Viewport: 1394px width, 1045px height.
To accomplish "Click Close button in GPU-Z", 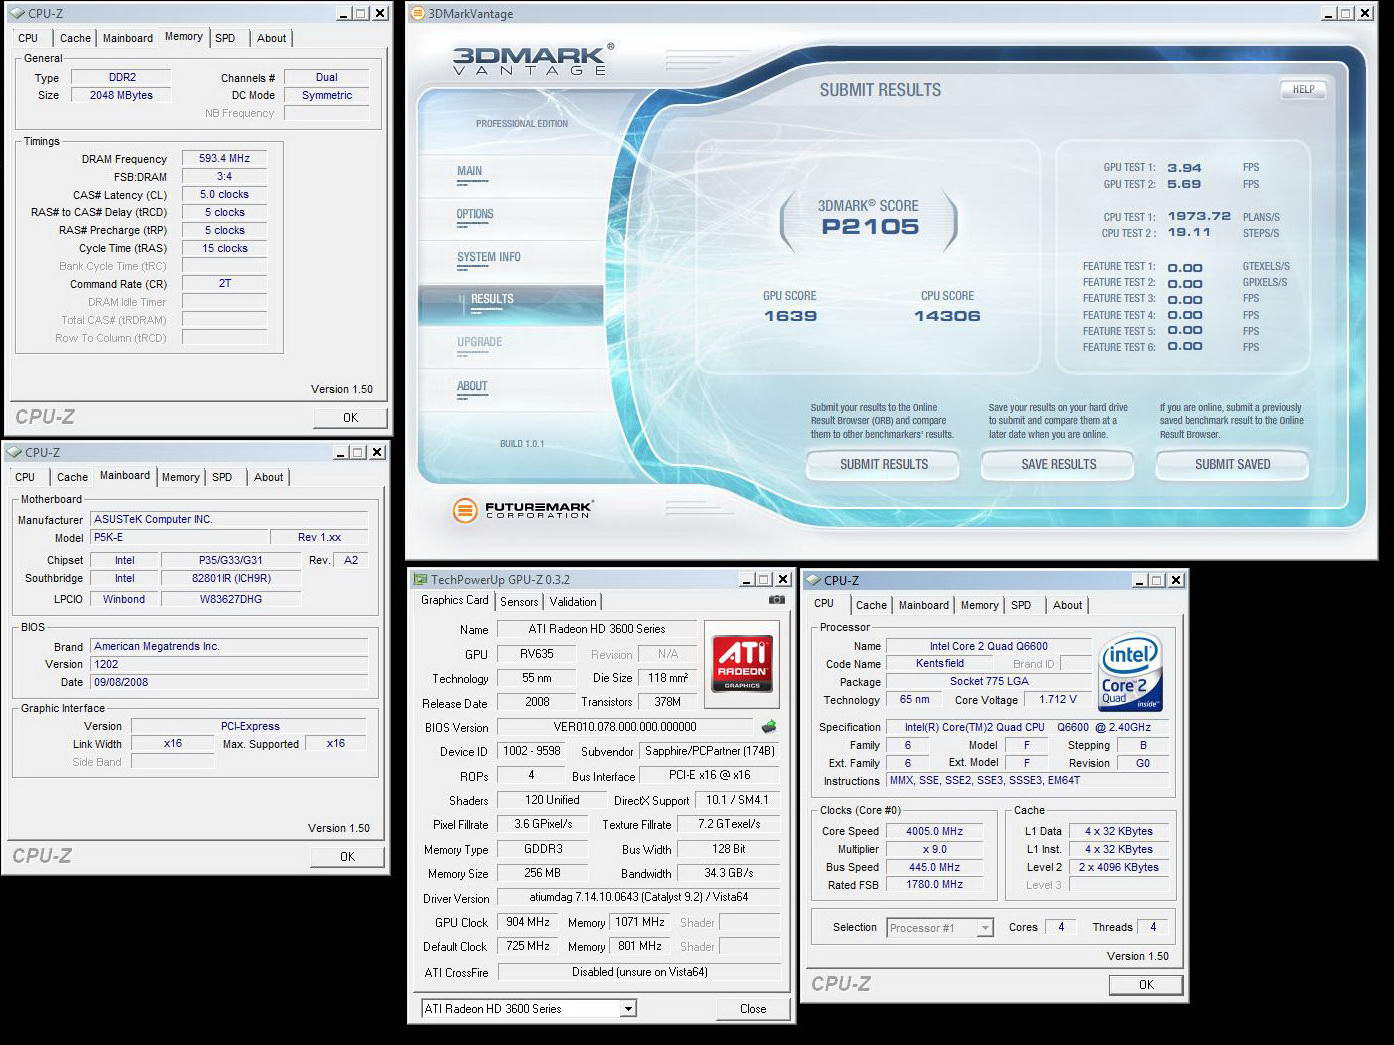I will (753, 1009).
